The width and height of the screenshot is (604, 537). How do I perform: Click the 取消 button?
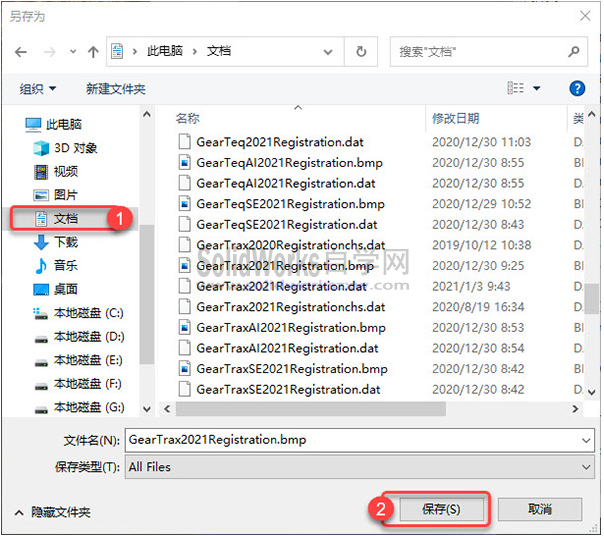(540, 509)
